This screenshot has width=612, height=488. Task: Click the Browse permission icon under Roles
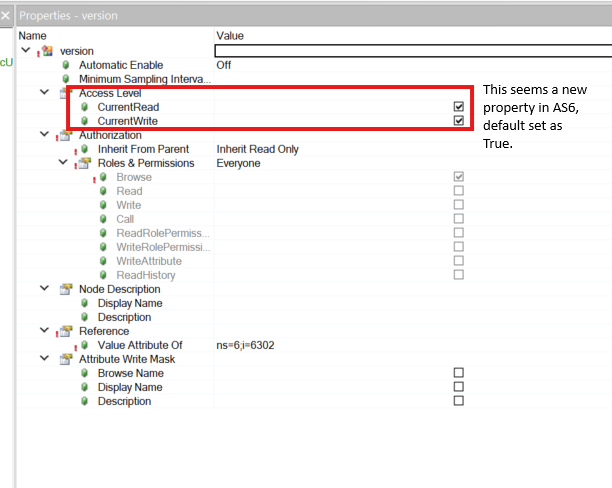tap(103, 177)
